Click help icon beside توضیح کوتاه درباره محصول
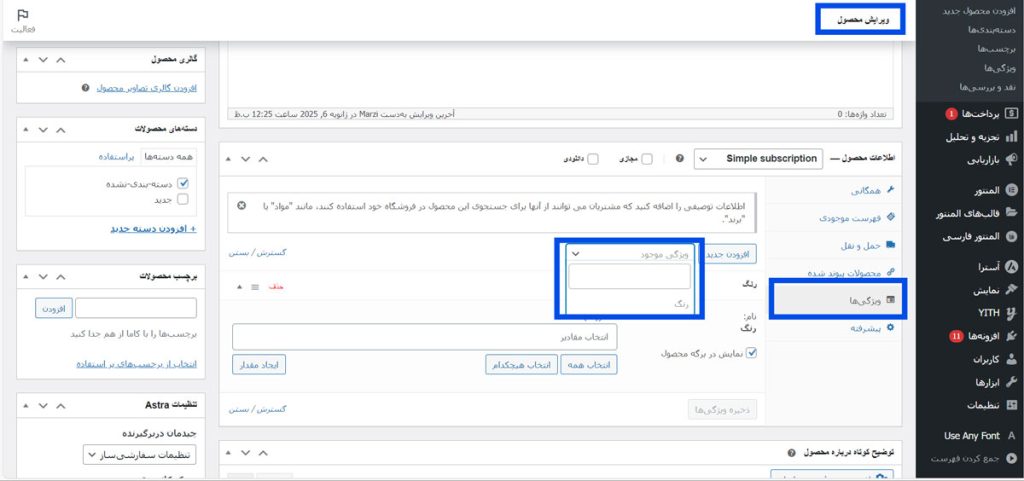Image resolution: width=1024 pixels, height=481 pixels. [792, 452]
